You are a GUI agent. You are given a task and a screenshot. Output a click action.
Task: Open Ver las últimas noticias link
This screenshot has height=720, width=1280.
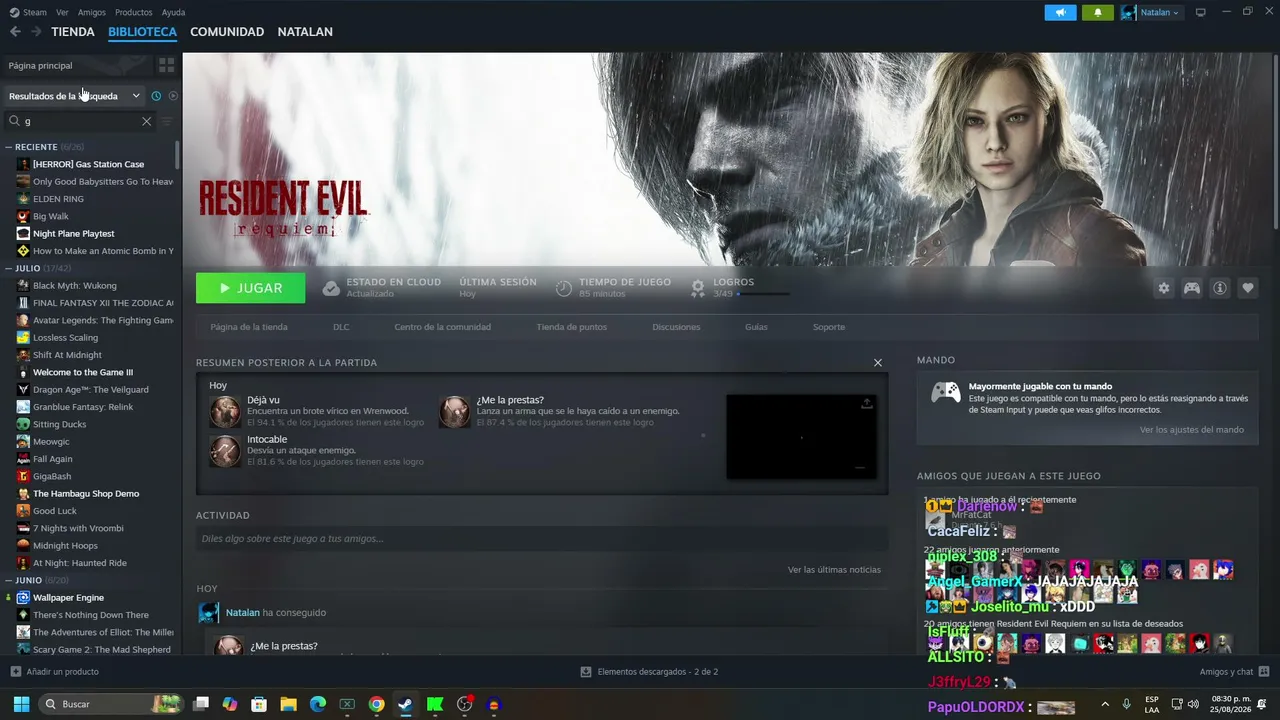click(x=834, y=570)
